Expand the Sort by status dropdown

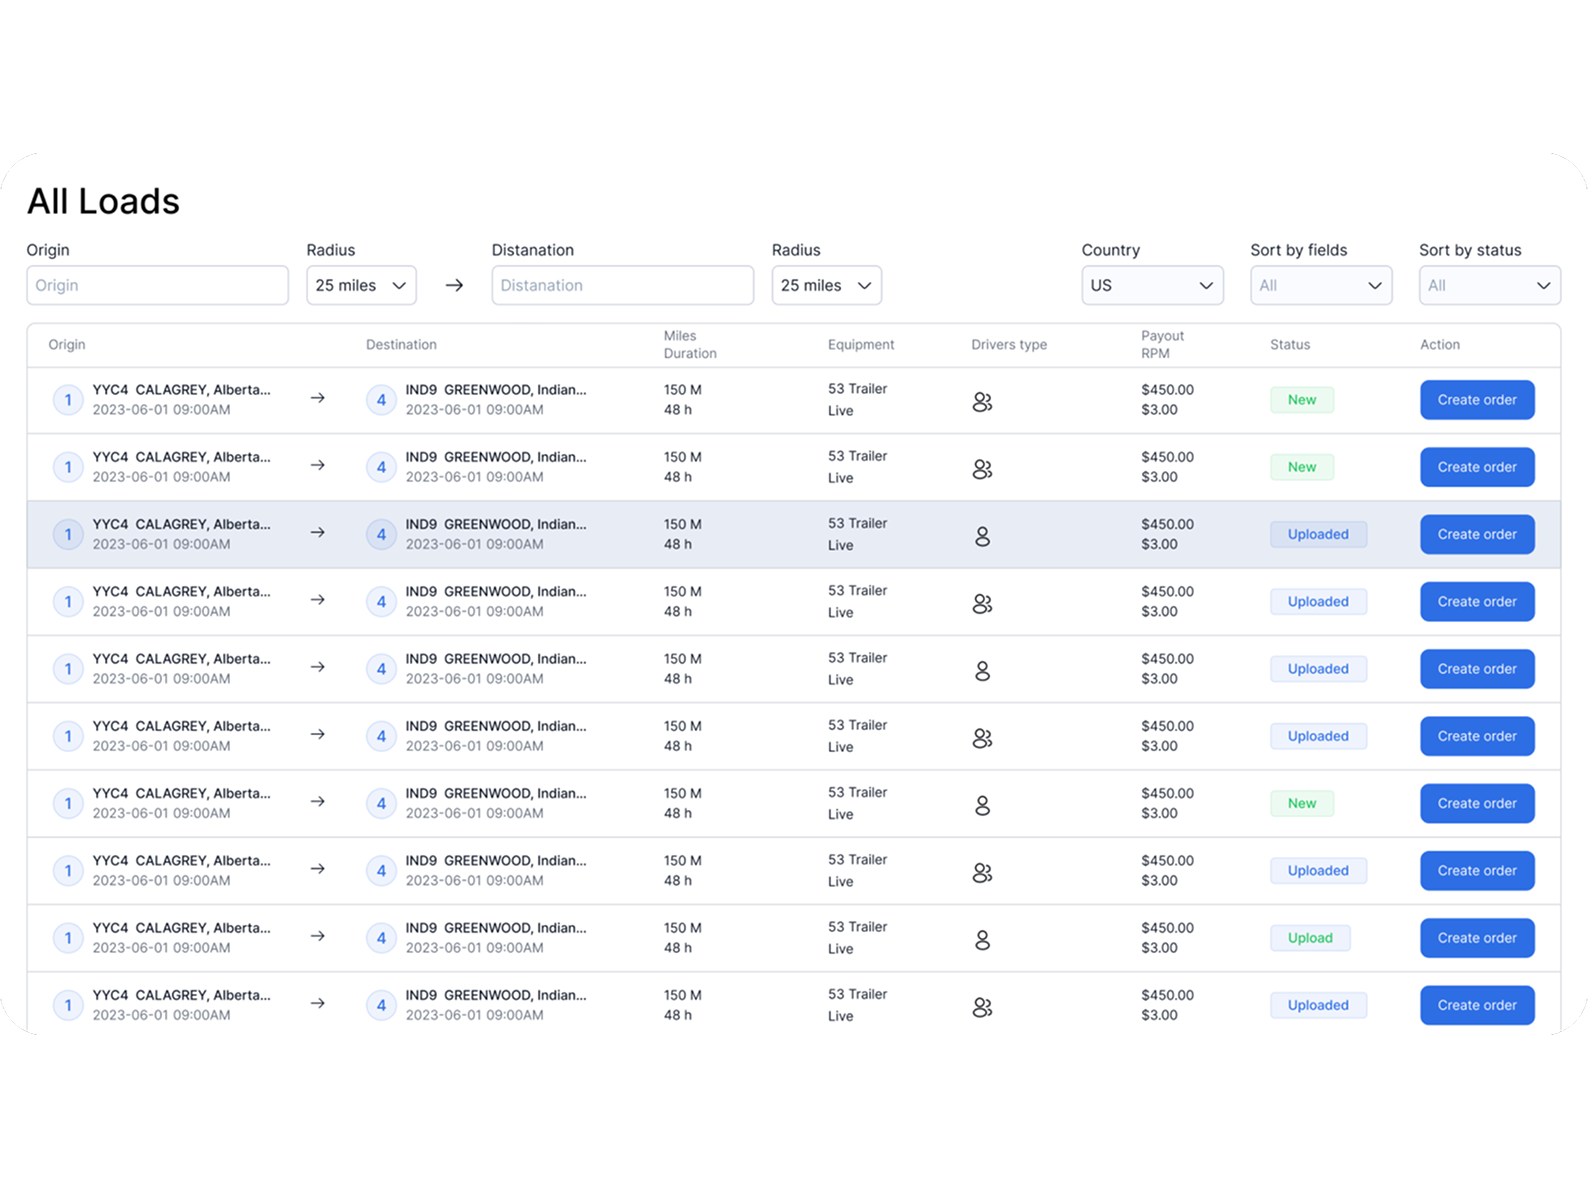(1489, 286)
